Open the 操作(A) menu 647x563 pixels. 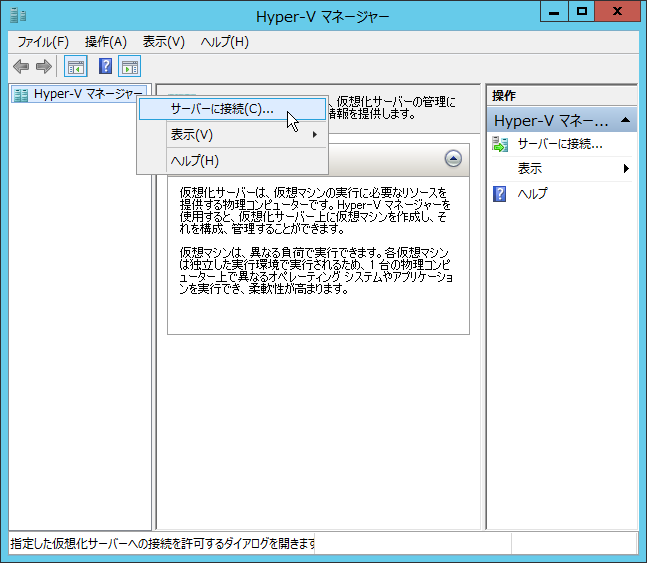(106, 42)
